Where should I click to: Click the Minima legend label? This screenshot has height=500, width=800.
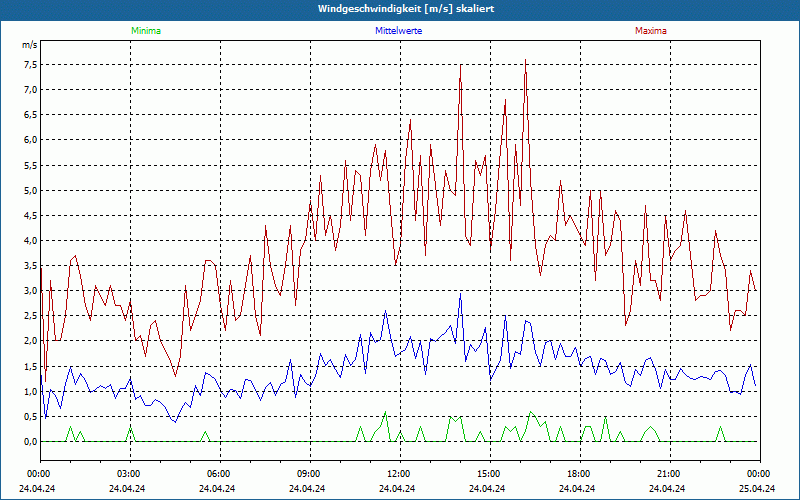click(145, 31)
